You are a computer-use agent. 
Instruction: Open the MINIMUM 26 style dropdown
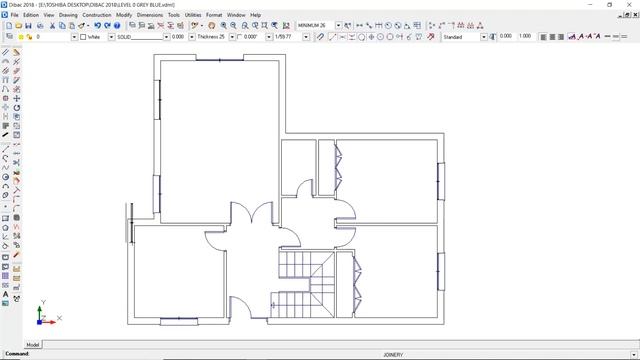(338, 25)
